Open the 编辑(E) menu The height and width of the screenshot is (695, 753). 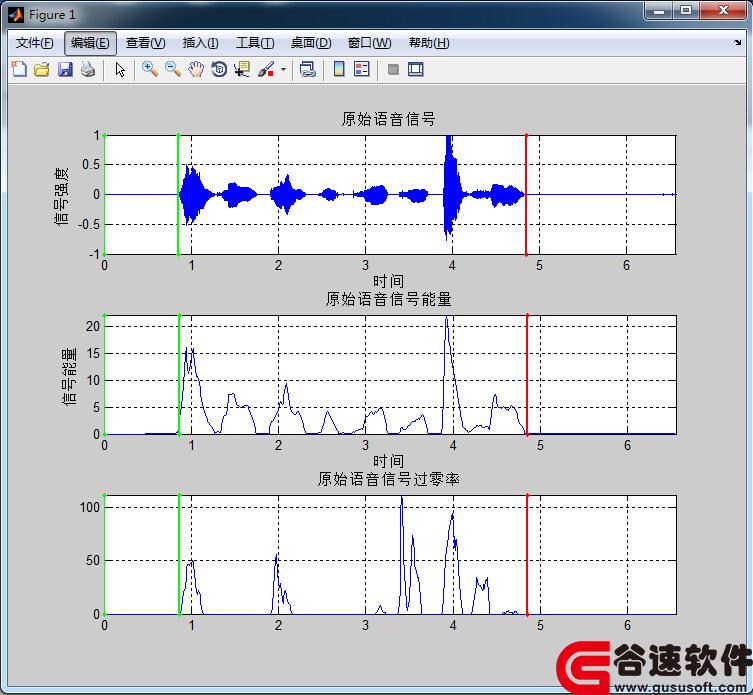click(x=90, y=43)
